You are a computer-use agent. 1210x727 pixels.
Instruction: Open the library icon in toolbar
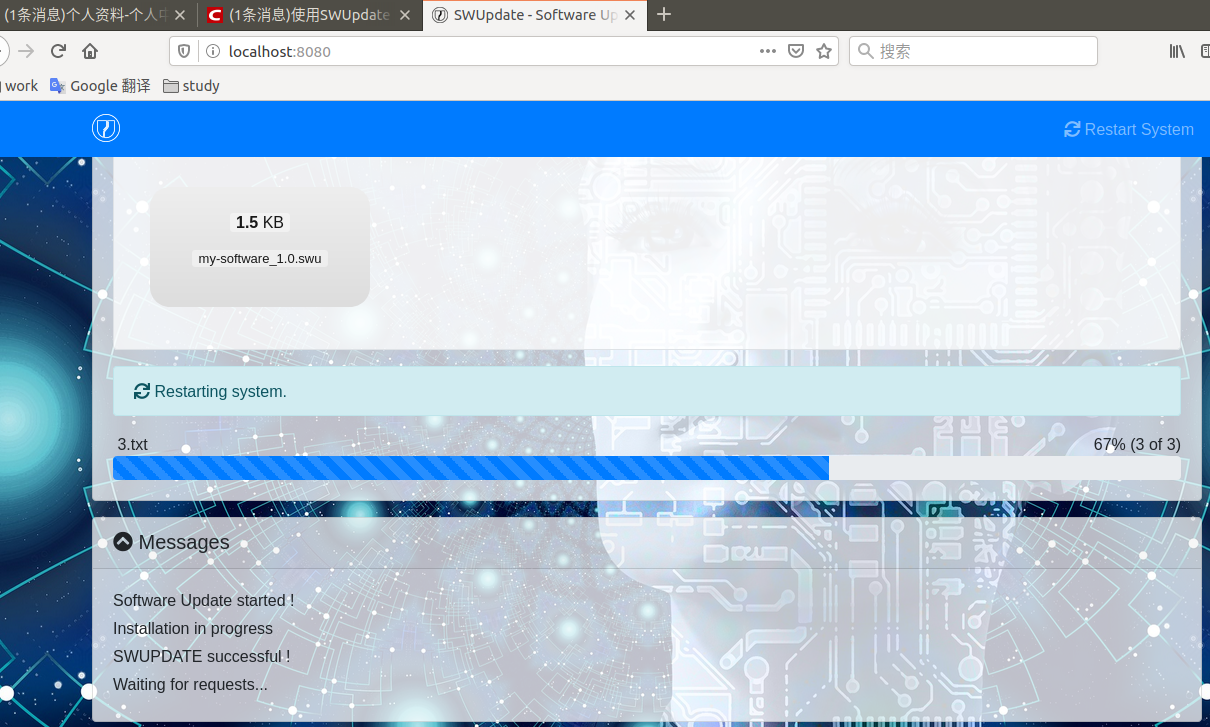tap(1177, 51)
